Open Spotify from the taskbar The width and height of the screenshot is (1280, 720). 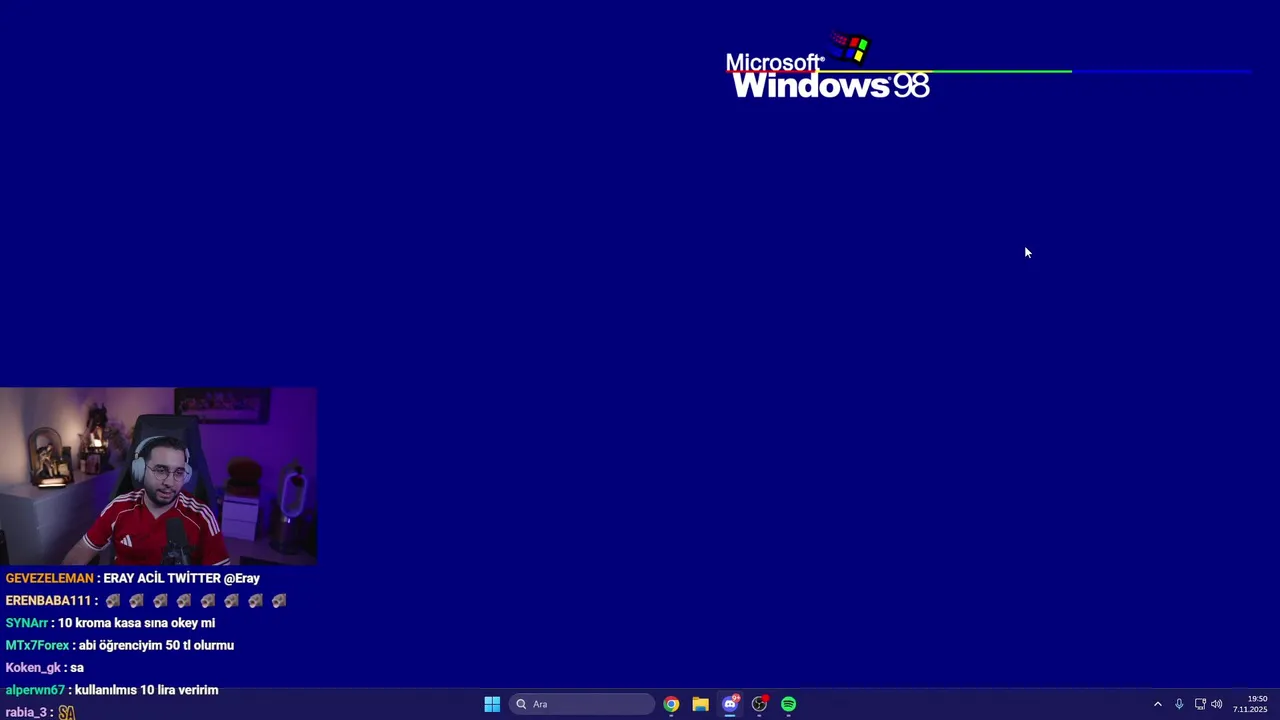tap(789, 704)
